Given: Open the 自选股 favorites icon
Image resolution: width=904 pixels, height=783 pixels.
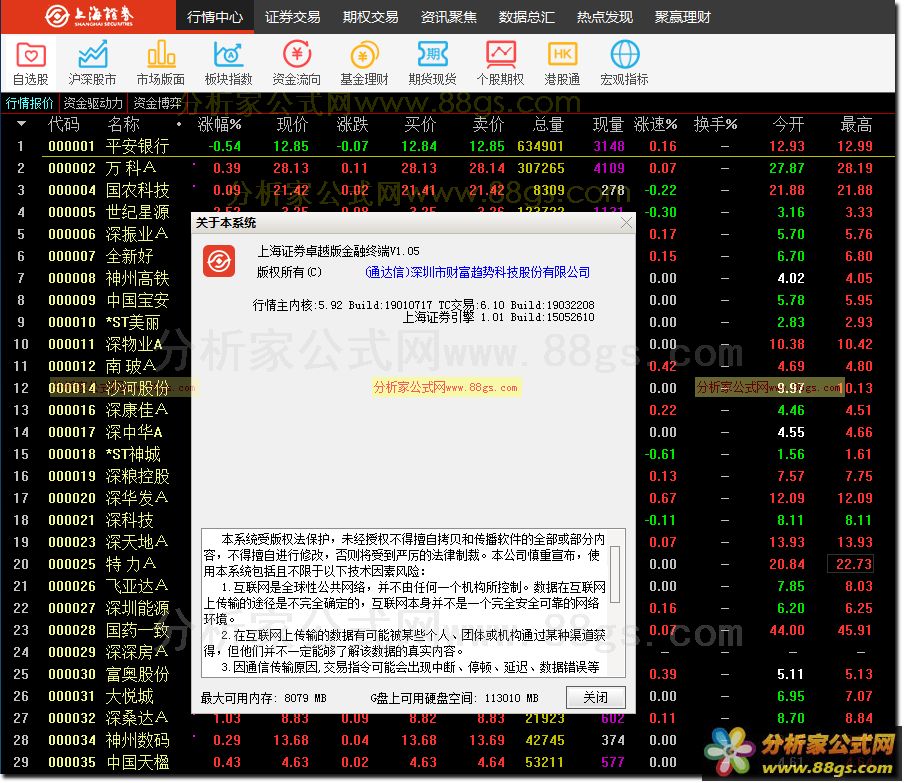Looking at the screenshot, I should [x=30, y=63].
